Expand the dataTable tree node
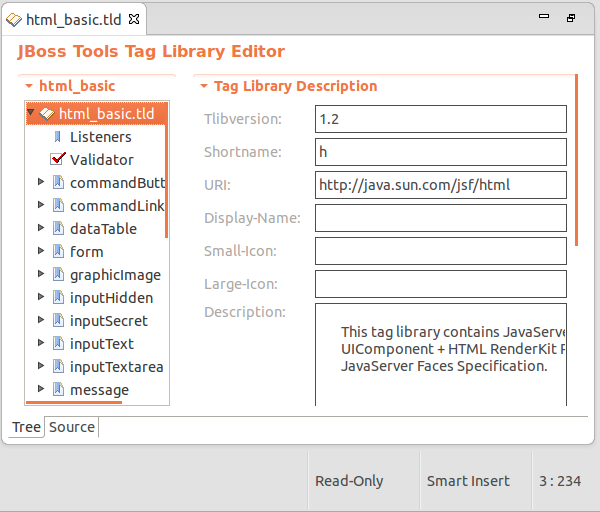 [x=41, y=228]
